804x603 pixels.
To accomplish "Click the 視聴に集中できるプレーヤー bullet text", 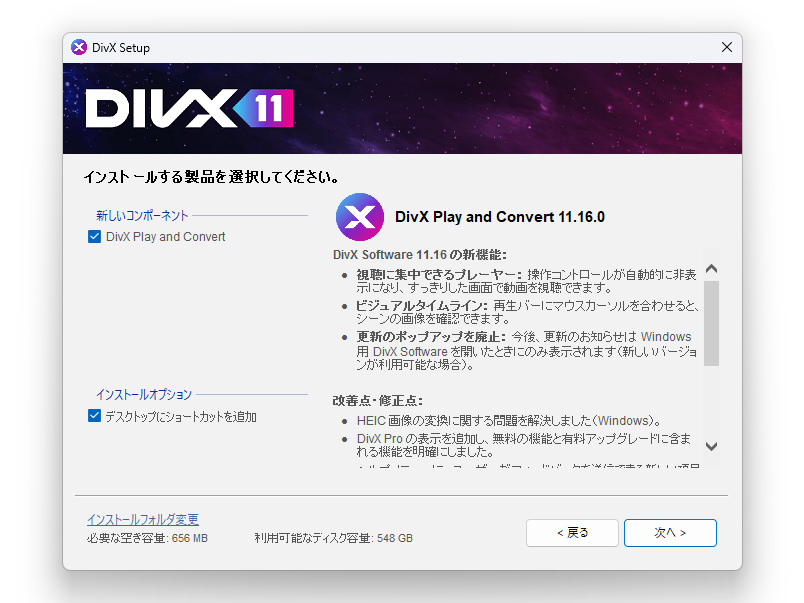I will (527, 281).
